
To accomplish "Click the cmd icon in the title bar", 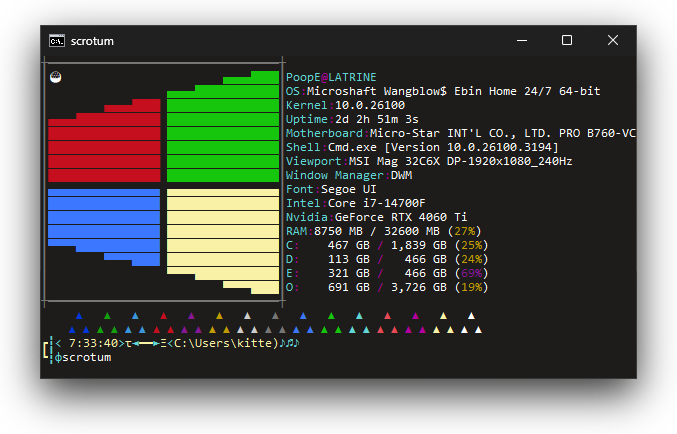I will tap(57, 41).
